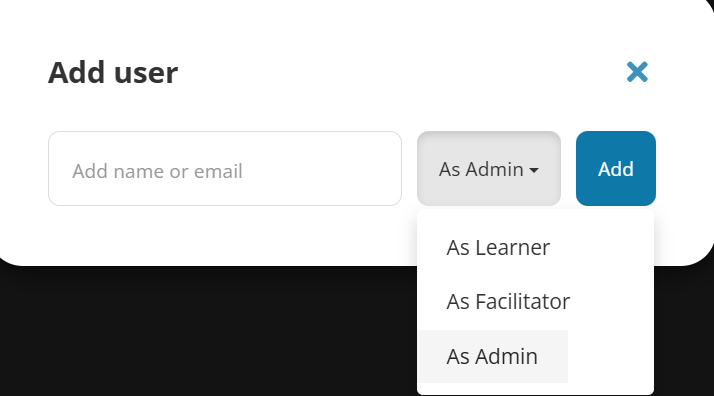Click inside the name or email textbox
This screenshot has height=396, width=714.
[x=225, y=168]
